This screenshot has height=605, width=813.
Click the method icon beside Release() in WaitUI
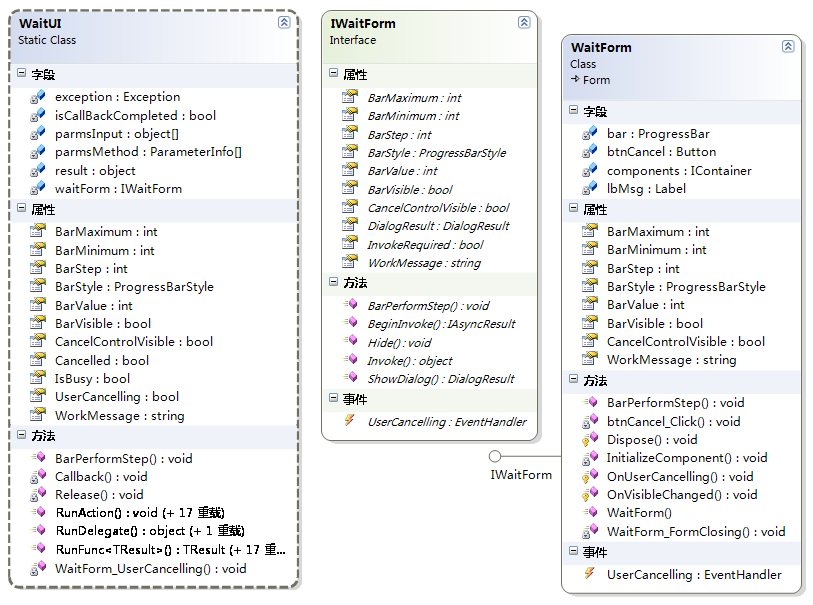click(x=38, y=495)
